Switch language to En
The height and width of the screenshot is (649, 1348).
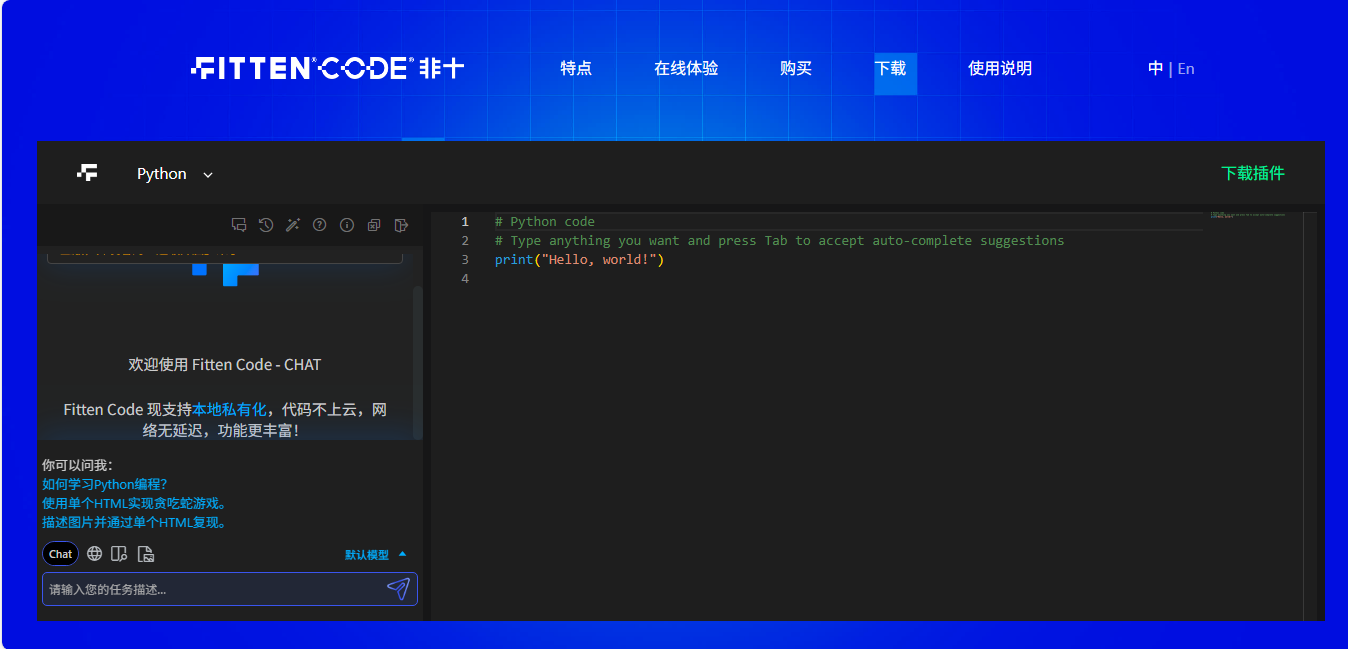(1186, 69)
